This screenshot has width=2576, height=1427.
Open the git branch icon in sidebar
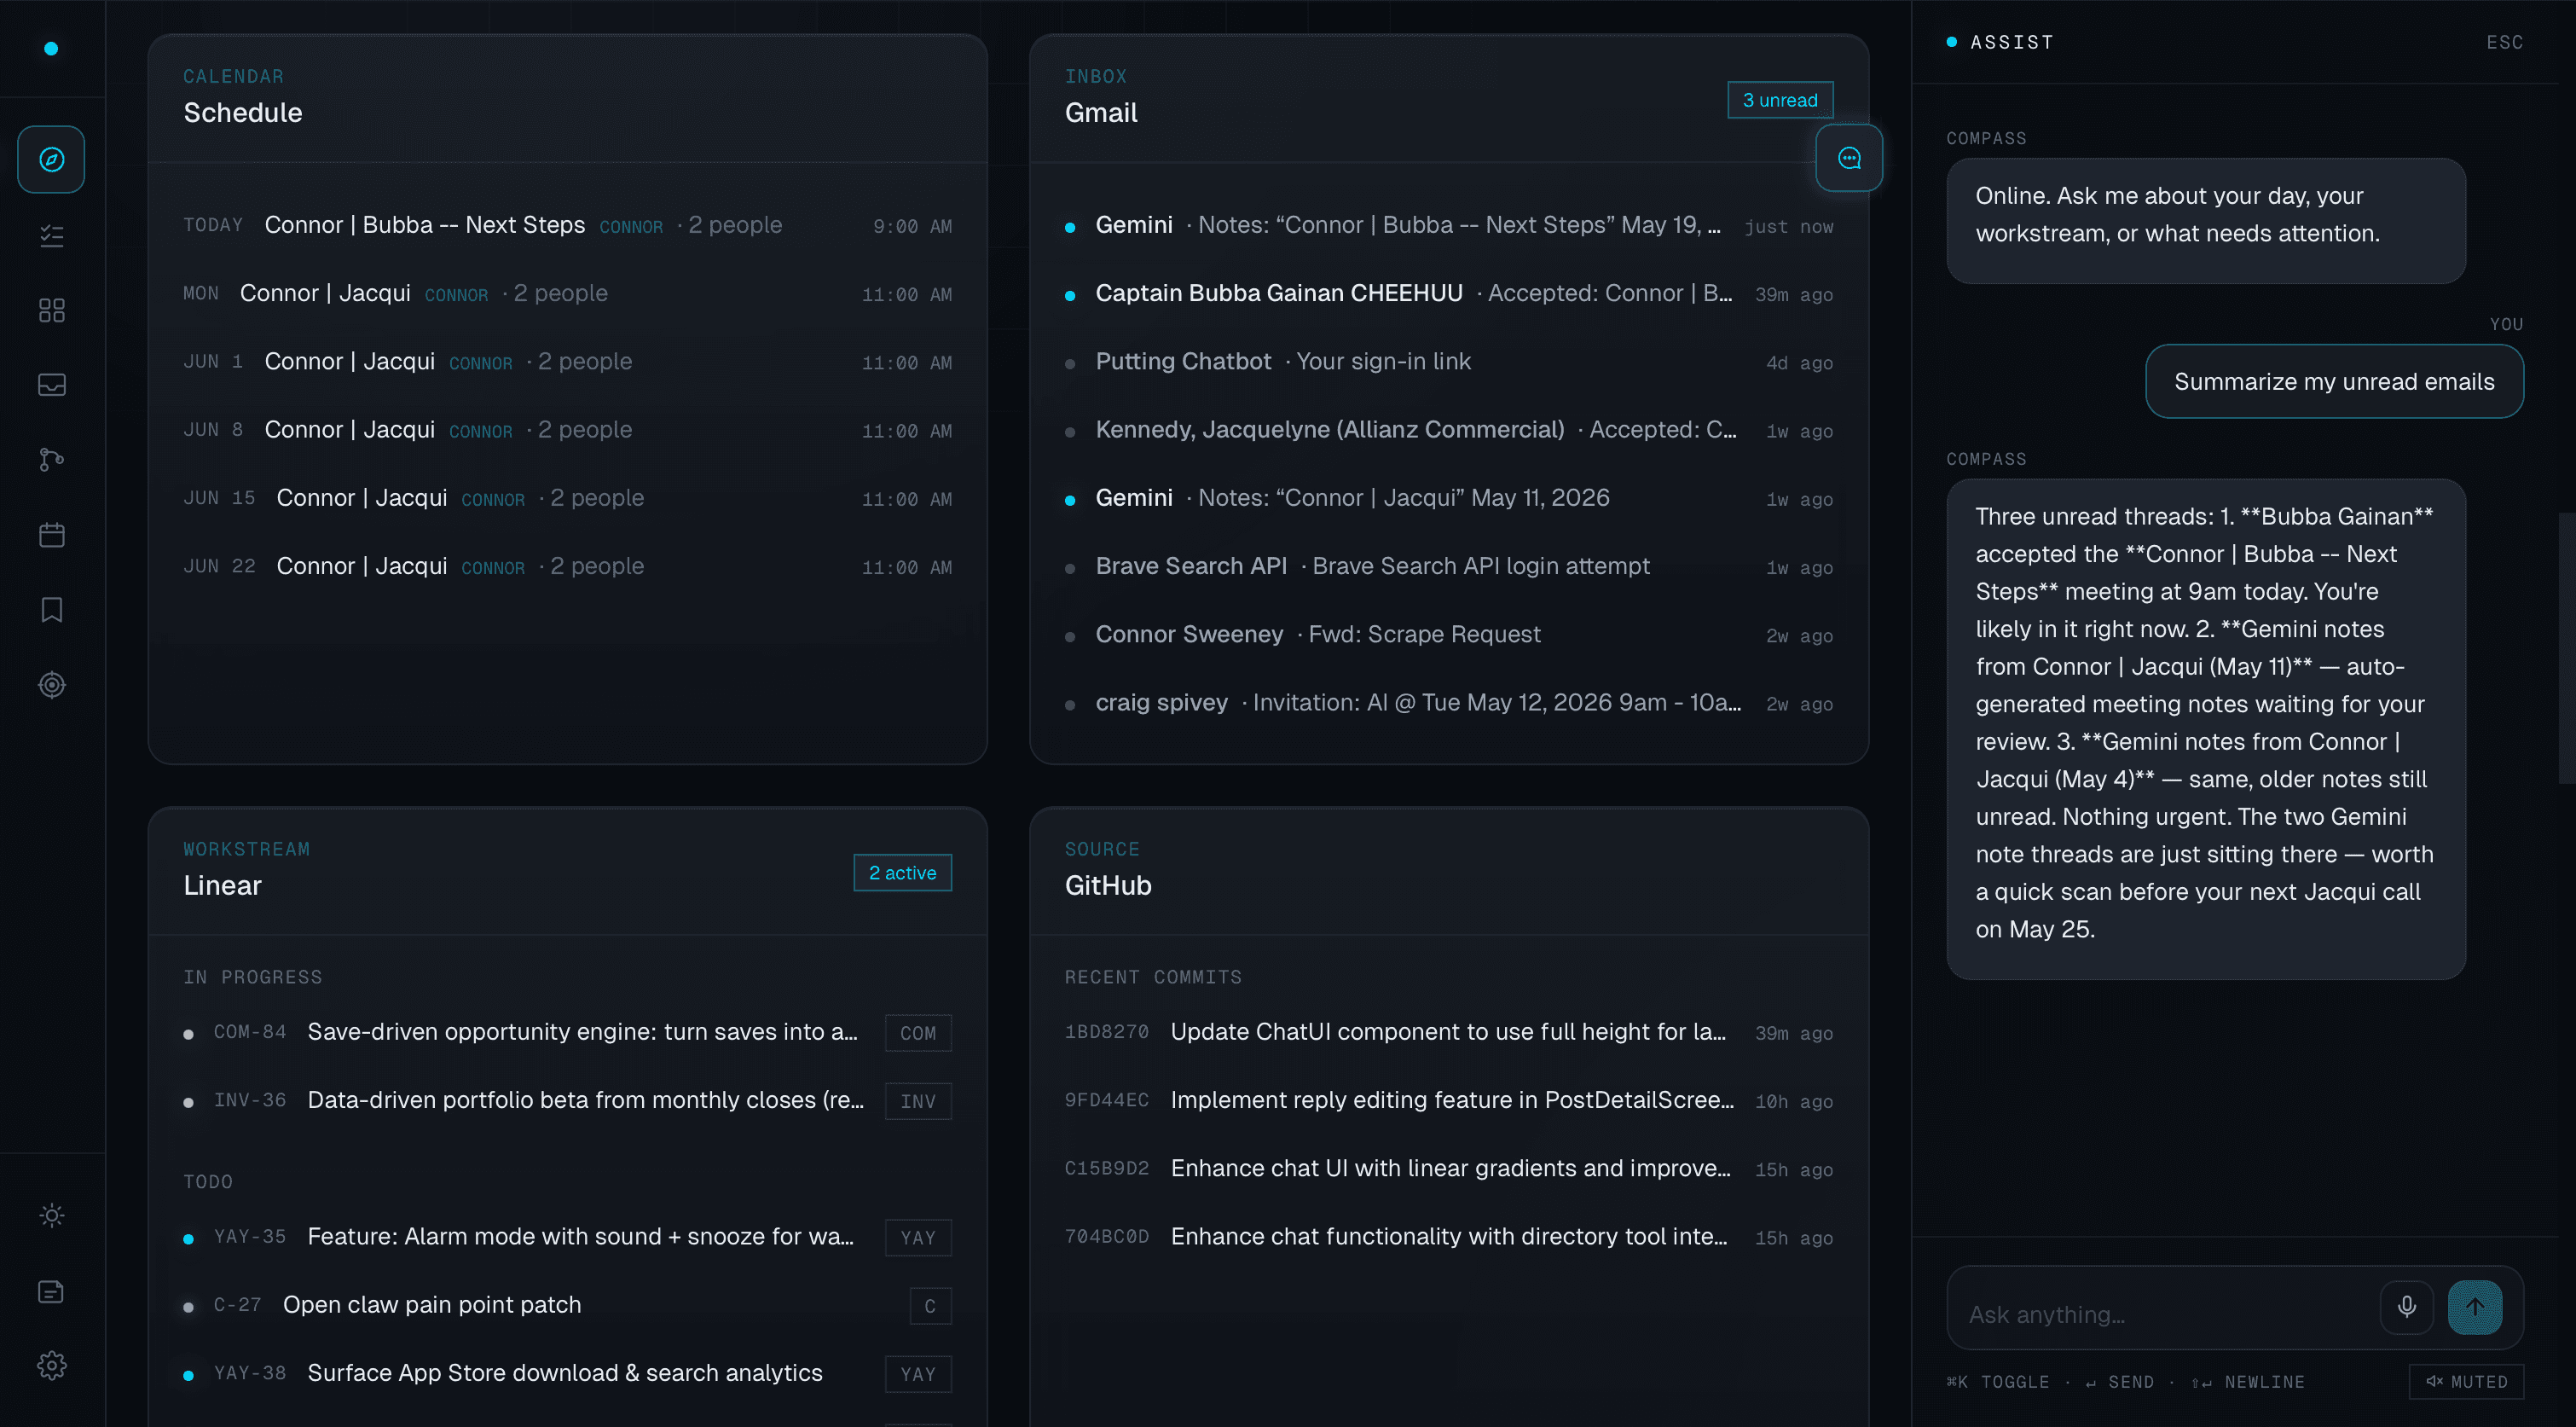51,460
